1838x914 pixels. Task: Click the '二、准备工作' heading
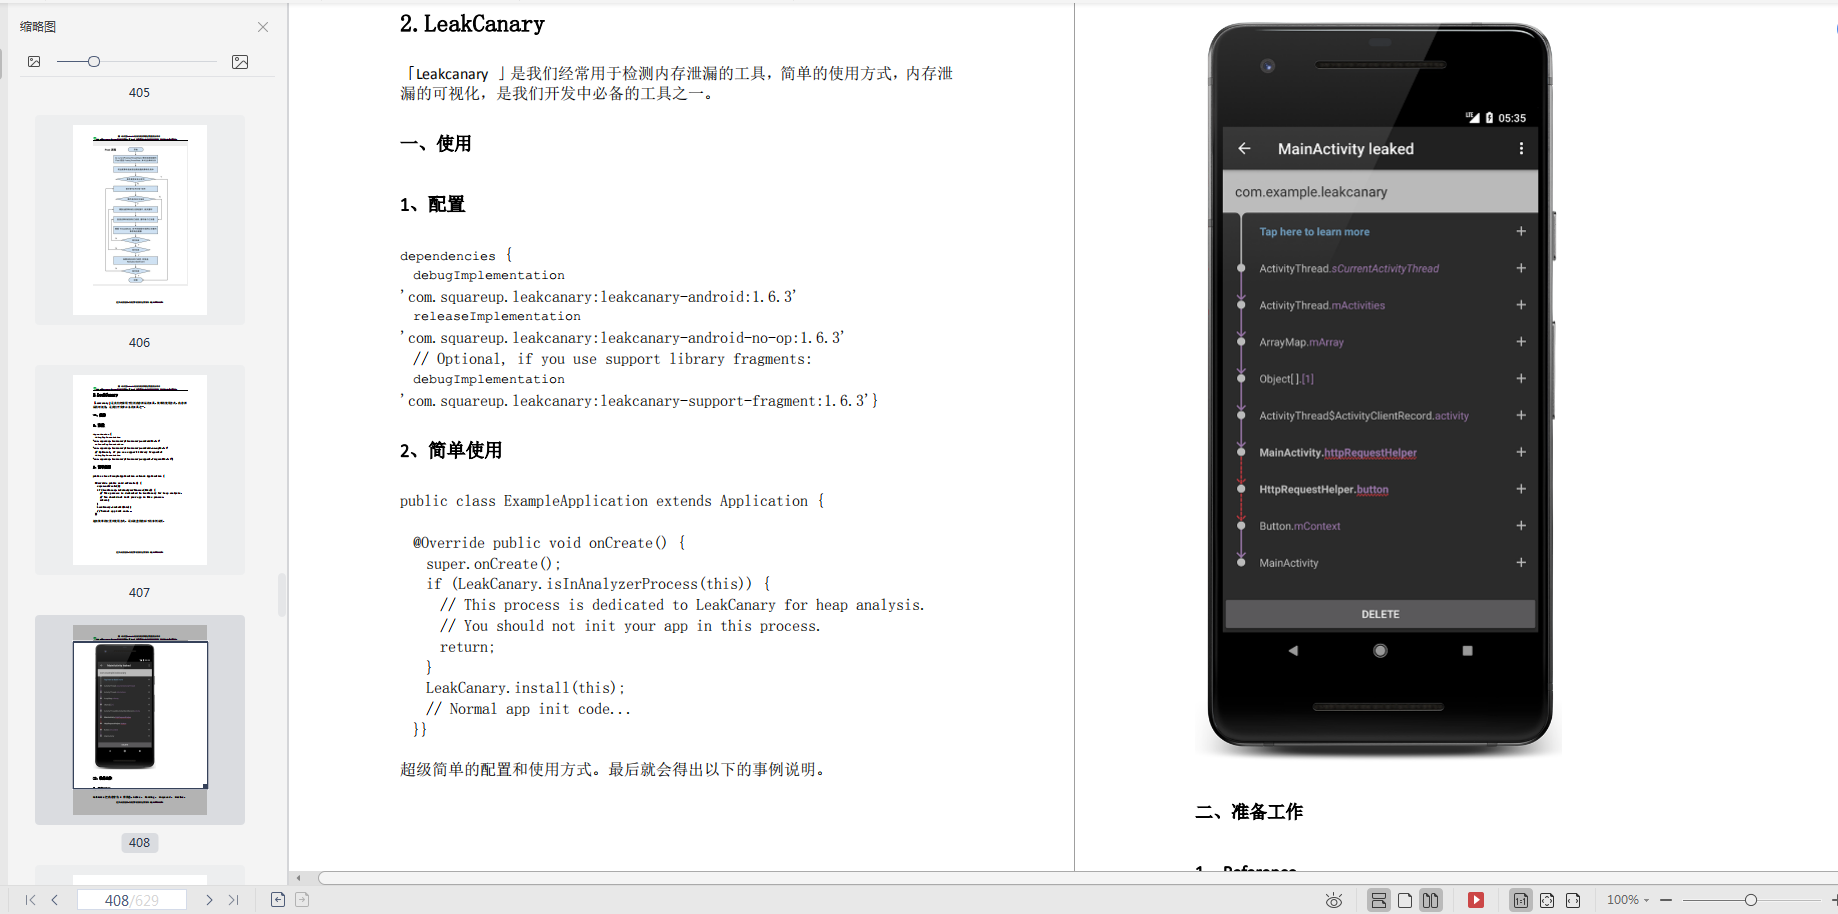[1249, 812]
